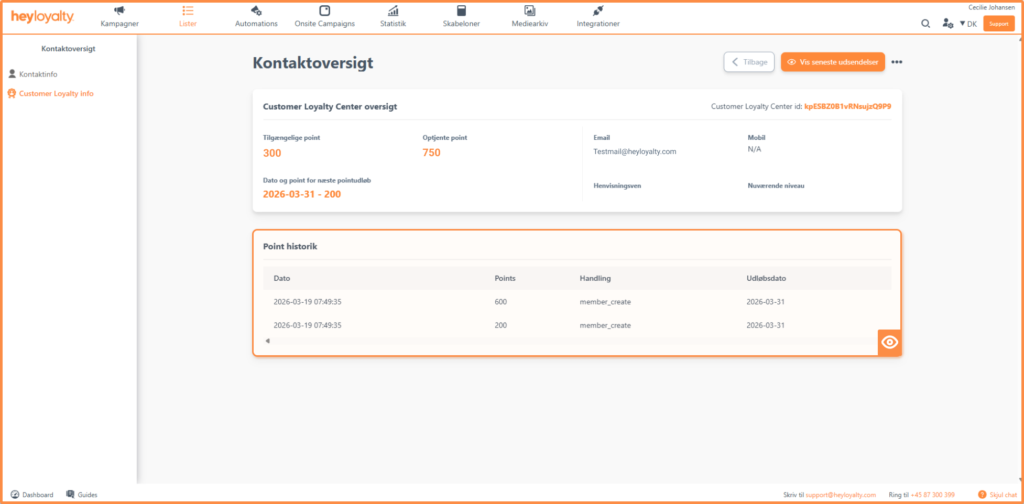Toggle the eye icon on Point historik

pos(889,343)
